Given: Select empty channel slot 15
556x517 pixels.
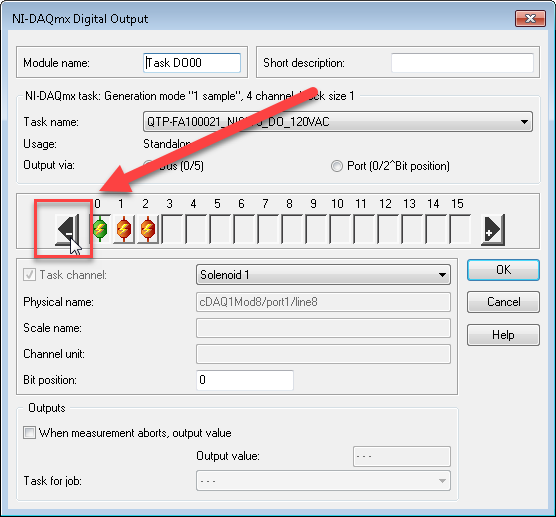Looking at the screenshot, I should (x=460, y=229).
